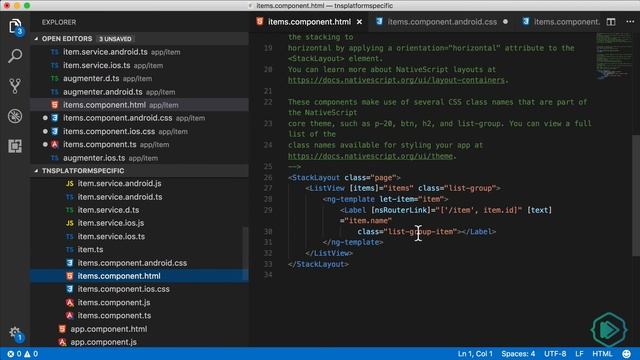Viewport: 640px width, 360px height.
Task: Switch to the truncated items.component tab
Action: tap(561, 22)
